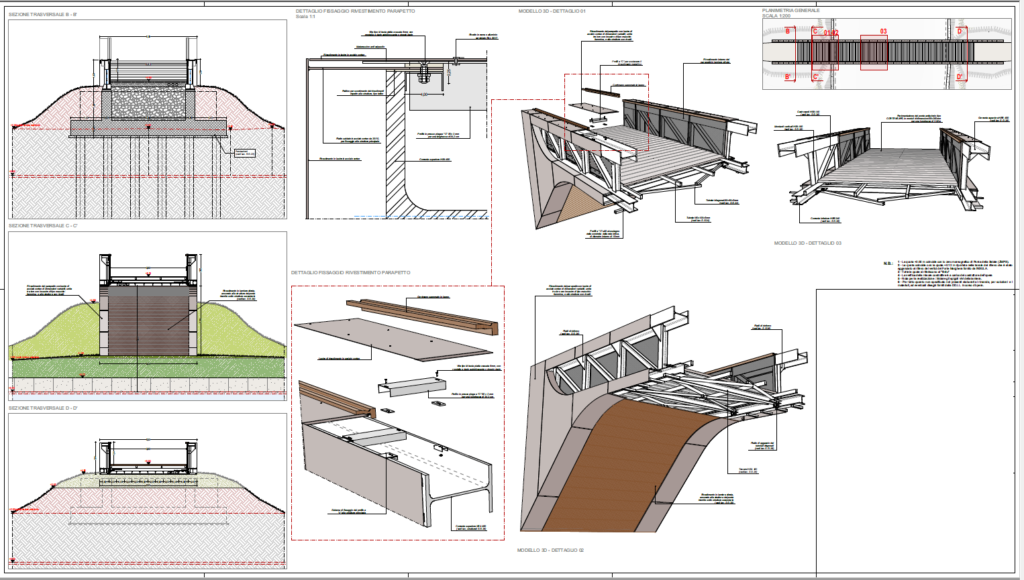The width and height of the screenshot is (1024, 580).
Task: Click red section marker D on plan view
Action: tap(960, 32)
